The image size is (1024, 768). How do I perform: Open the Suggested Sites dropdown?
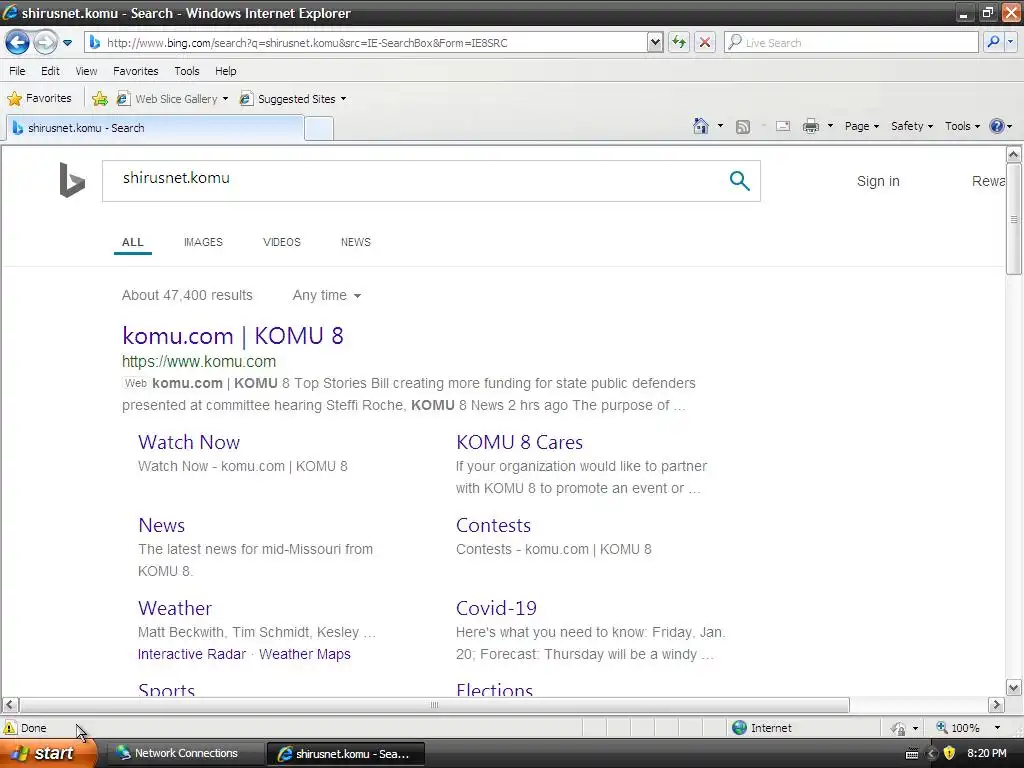pos(293,99)
